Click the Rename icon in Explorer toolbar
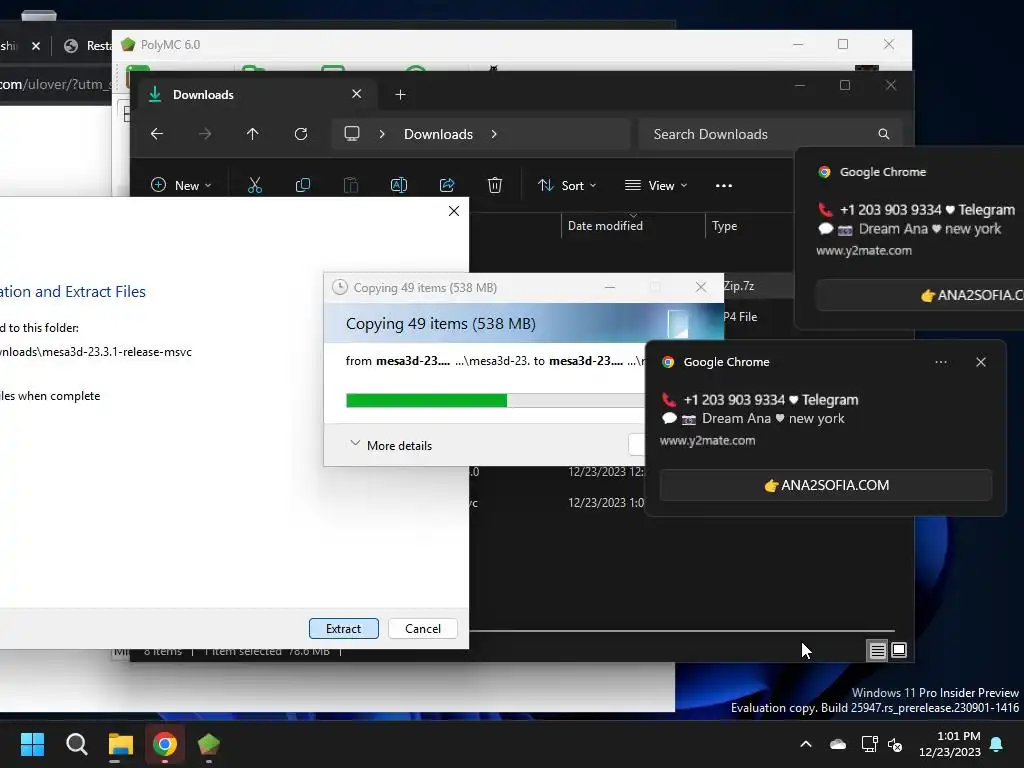This screenshot has height=768, width=1024. pos(399,185)
